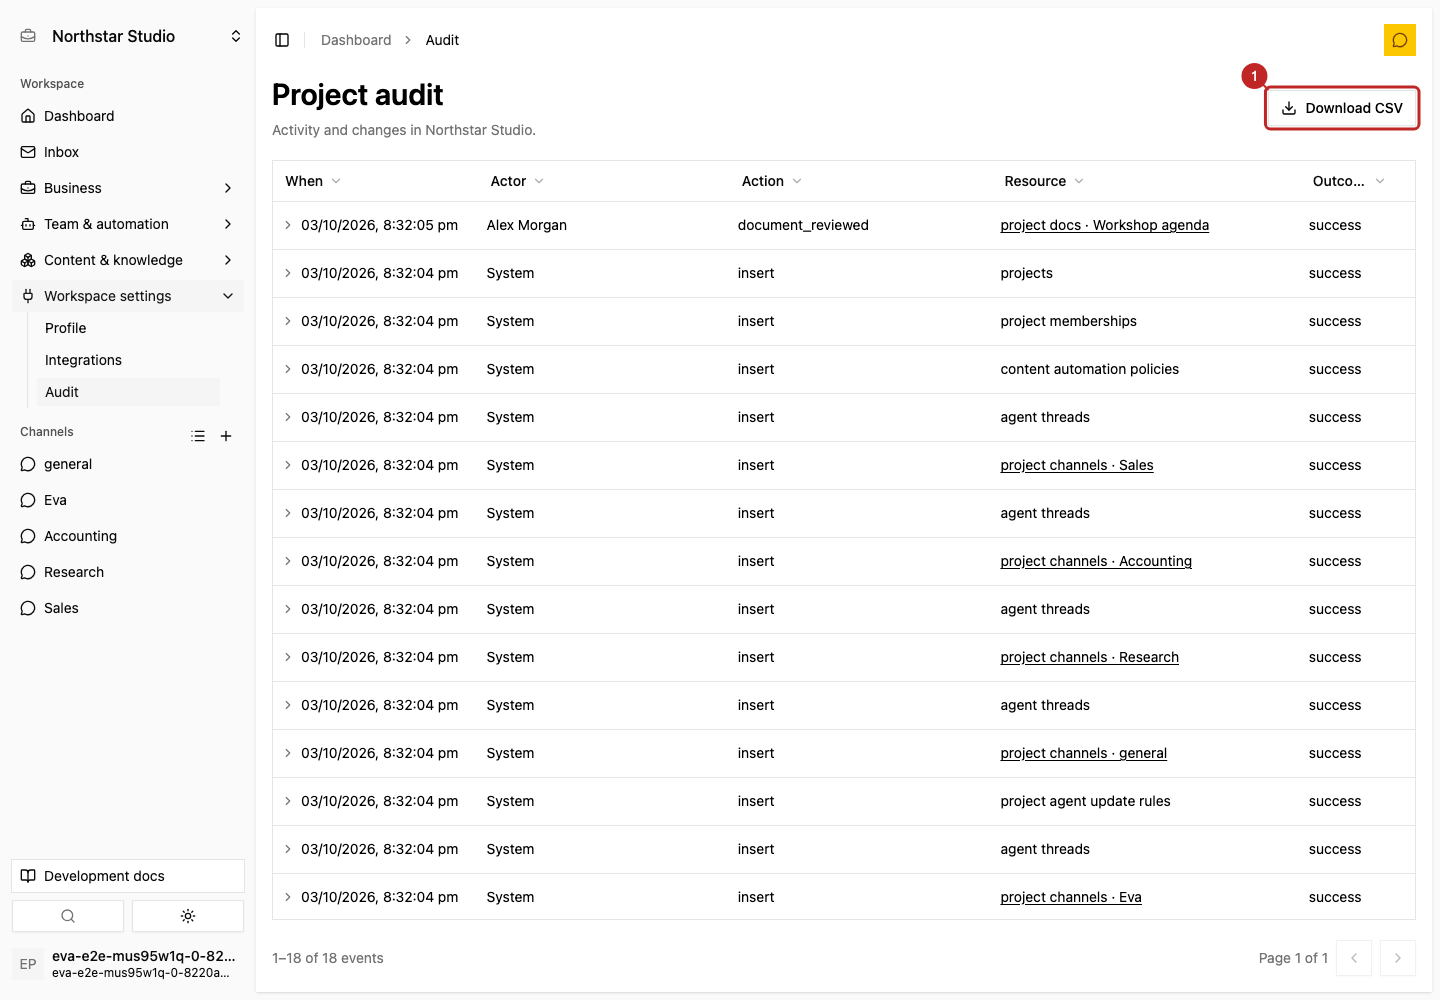The width and height of the screenshot is (1440, 1000).
Task: Click the EP user avatar
Action: (x=28, y=964)
